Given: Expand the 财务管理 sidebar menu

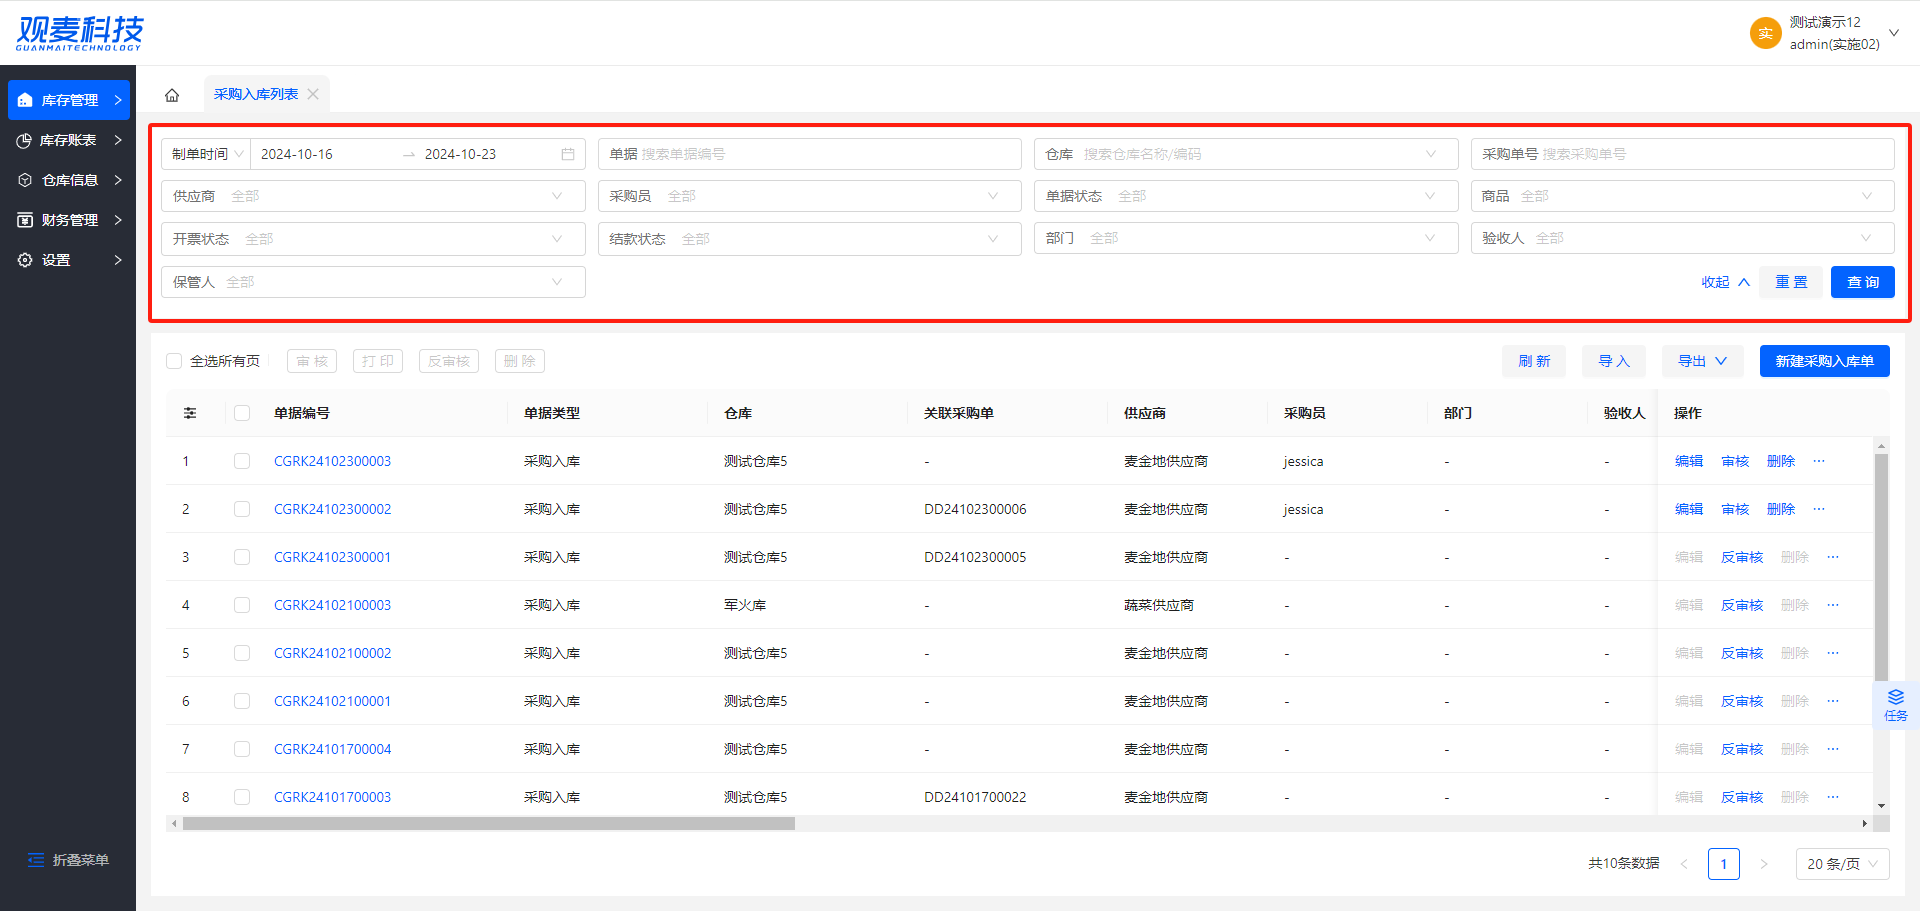Looking at the screenshot, I should pos(69,220).
